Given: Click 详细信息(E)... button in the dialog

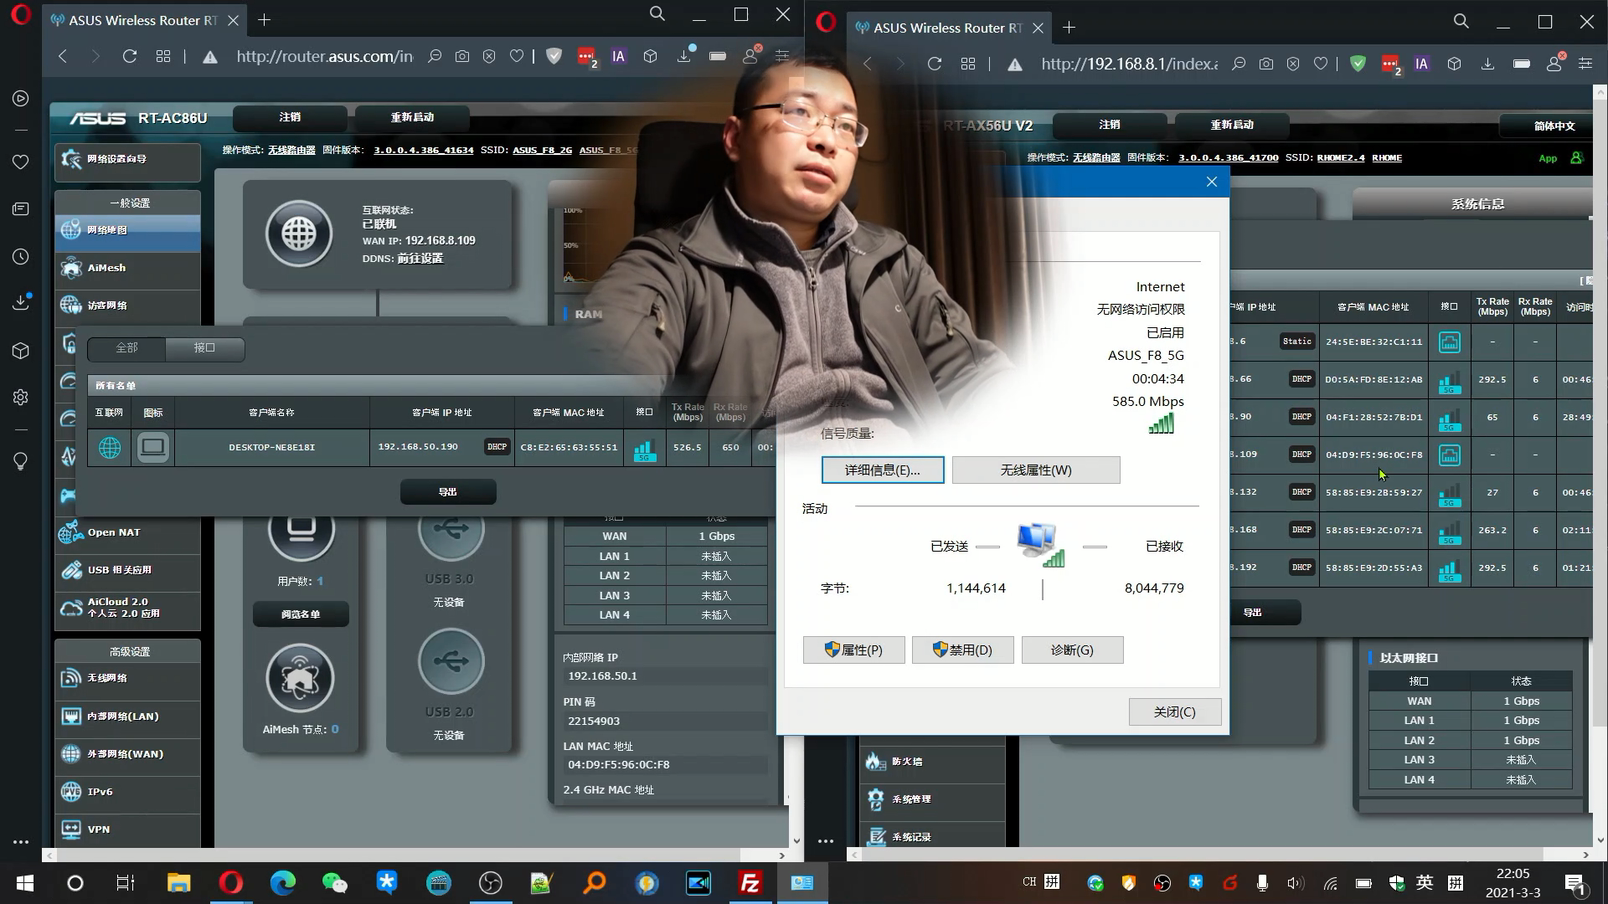Looking at the screenshot, I should point(882,470).
